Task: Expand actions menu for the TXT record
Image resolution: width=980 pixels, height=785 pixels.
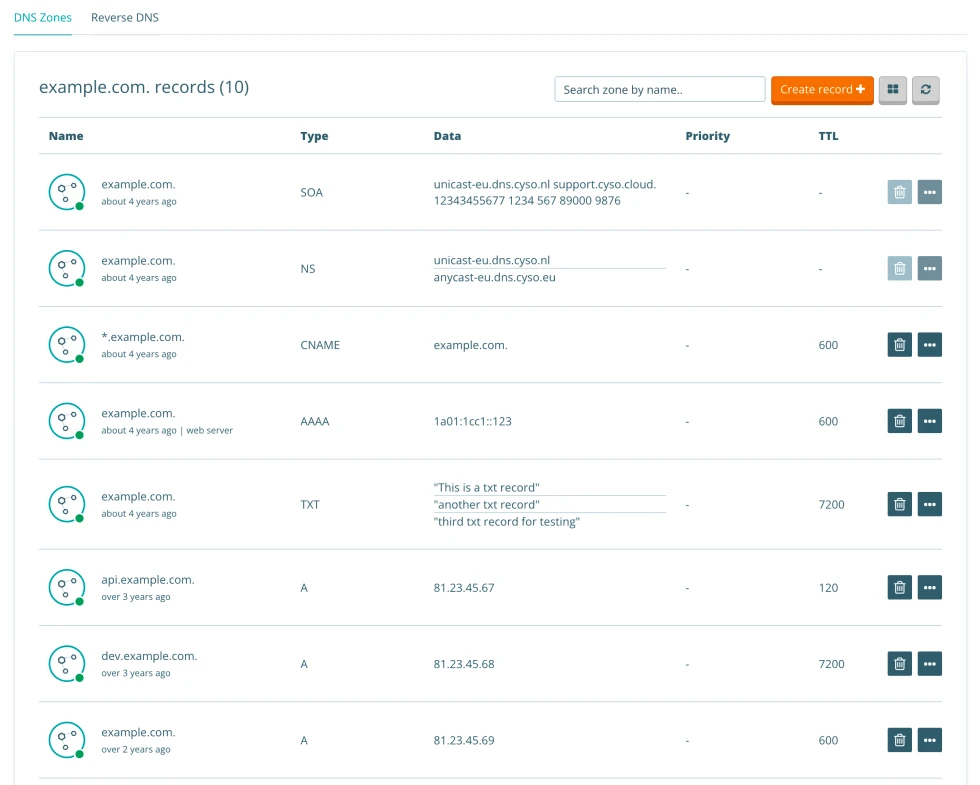Action: [929, 504]
